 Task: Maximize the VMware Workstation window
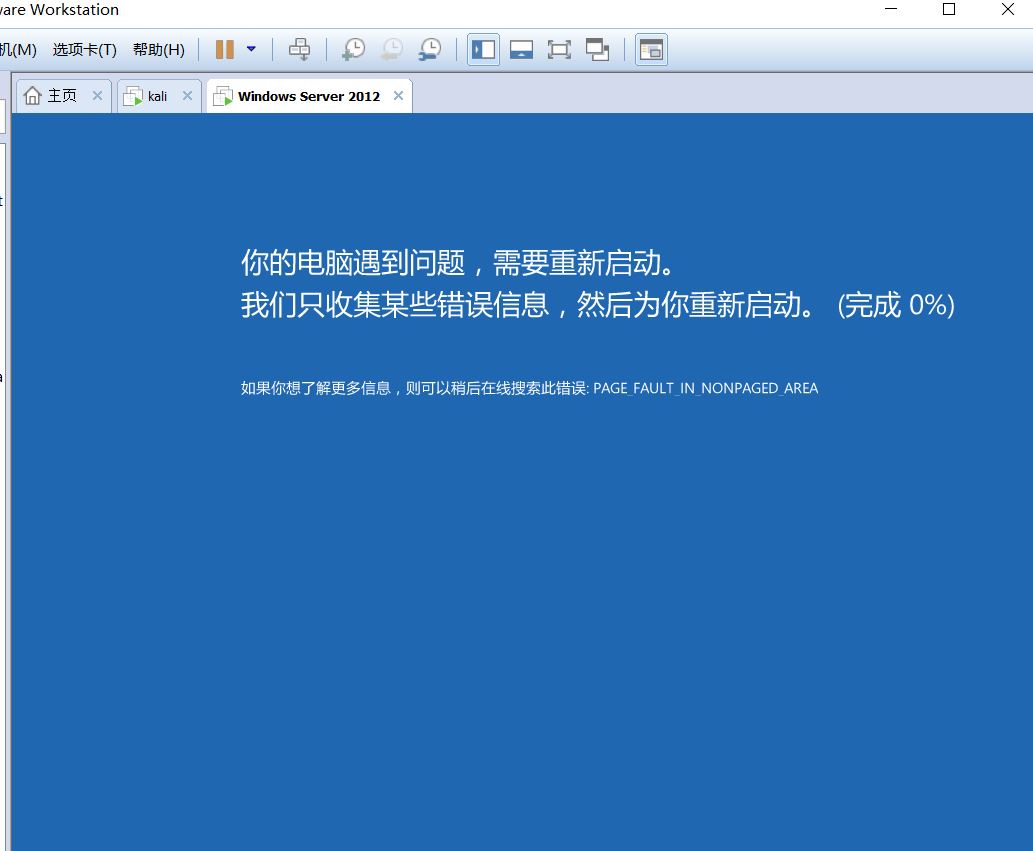(x=949, y=9)
